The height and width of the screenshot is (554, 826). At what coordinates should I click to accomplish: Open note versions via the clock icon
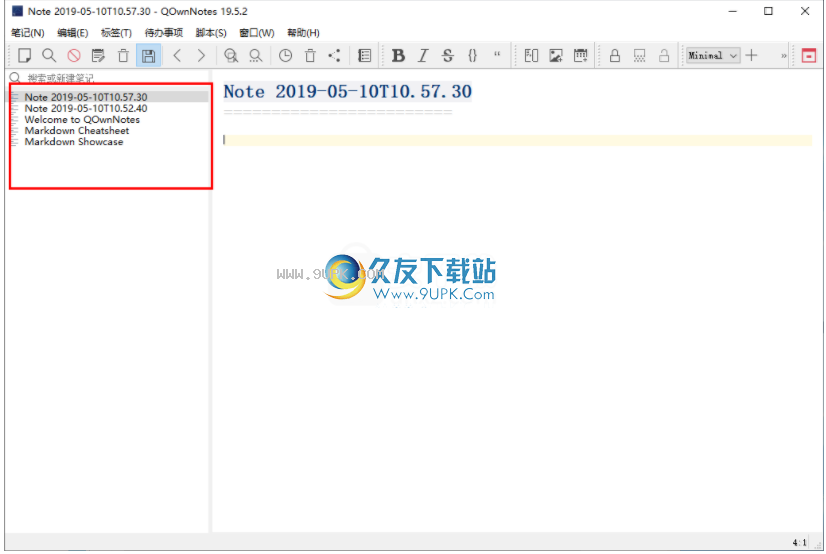(286, 55)
